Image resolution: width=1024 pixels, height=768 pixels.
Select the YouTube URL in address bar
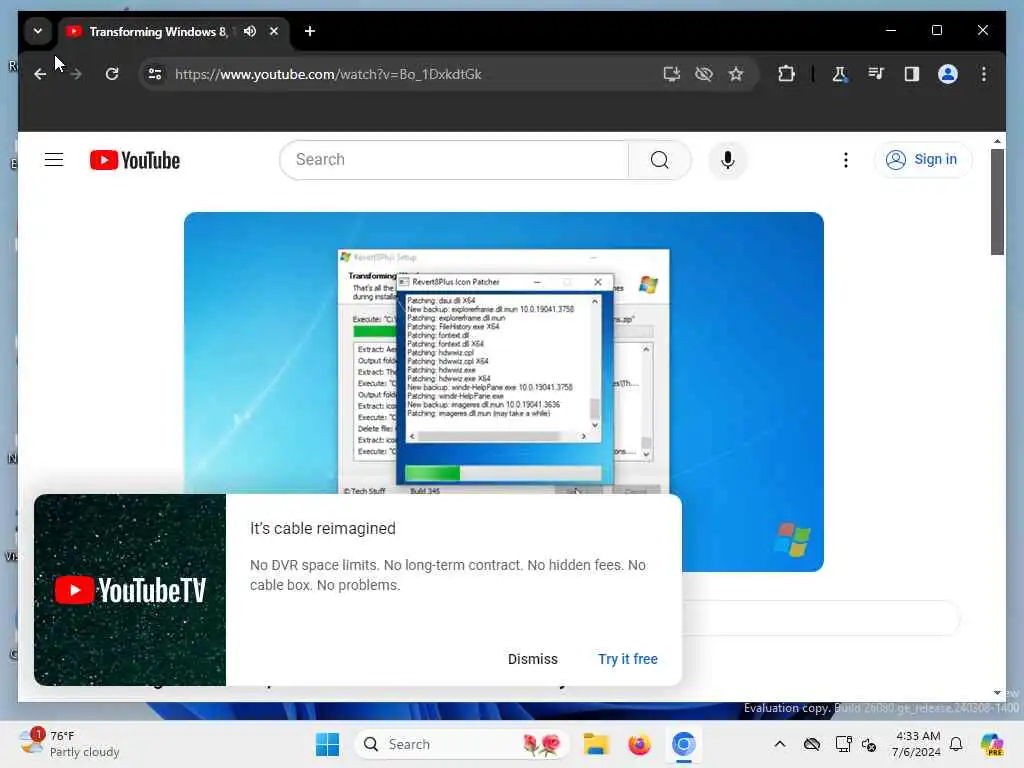tap(328, 74)
